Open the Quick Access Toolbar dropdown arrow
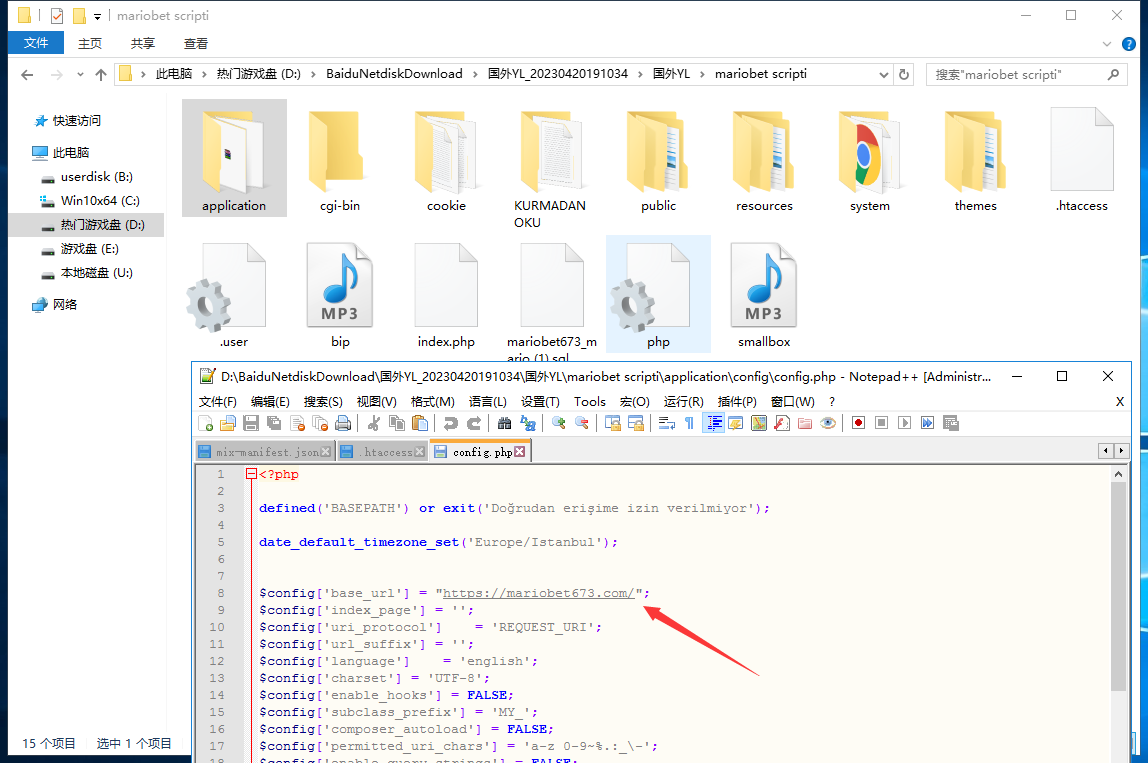Image resolution: width=1148 pixels, height=763 pixels. point(97,16)
